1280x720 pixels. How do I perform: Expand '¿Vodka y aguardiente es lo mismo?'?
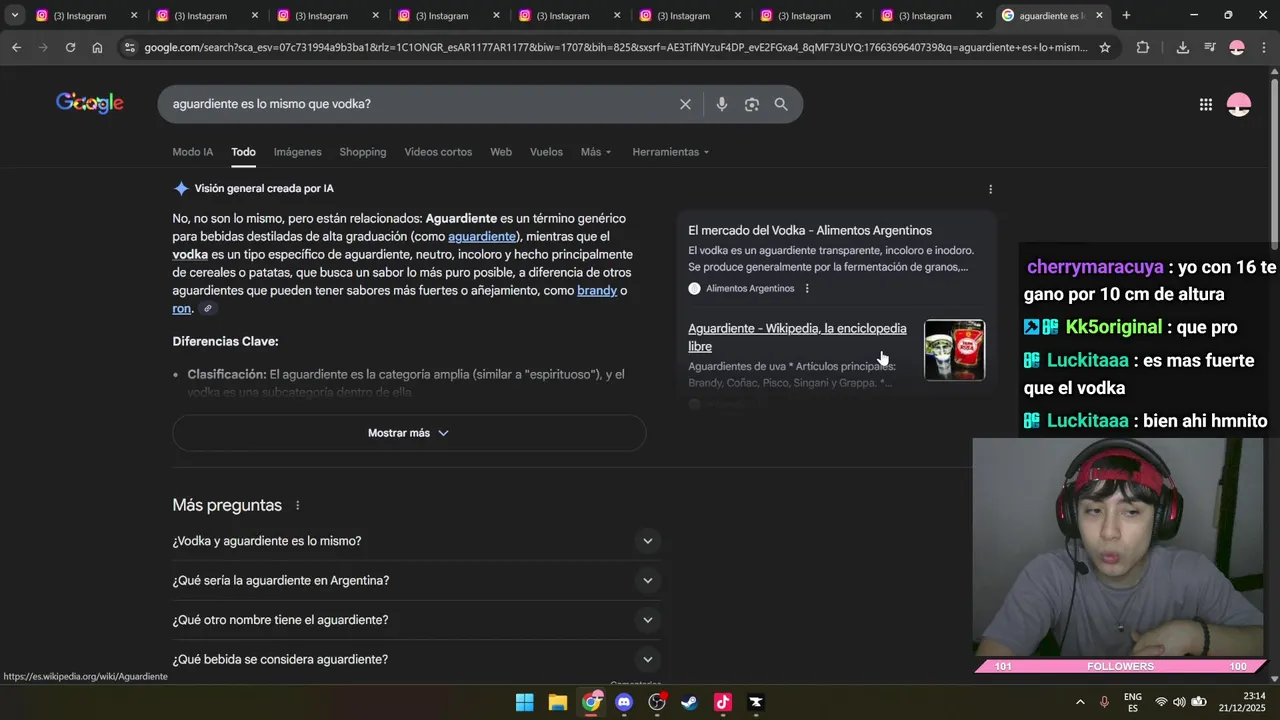(416, 541)
